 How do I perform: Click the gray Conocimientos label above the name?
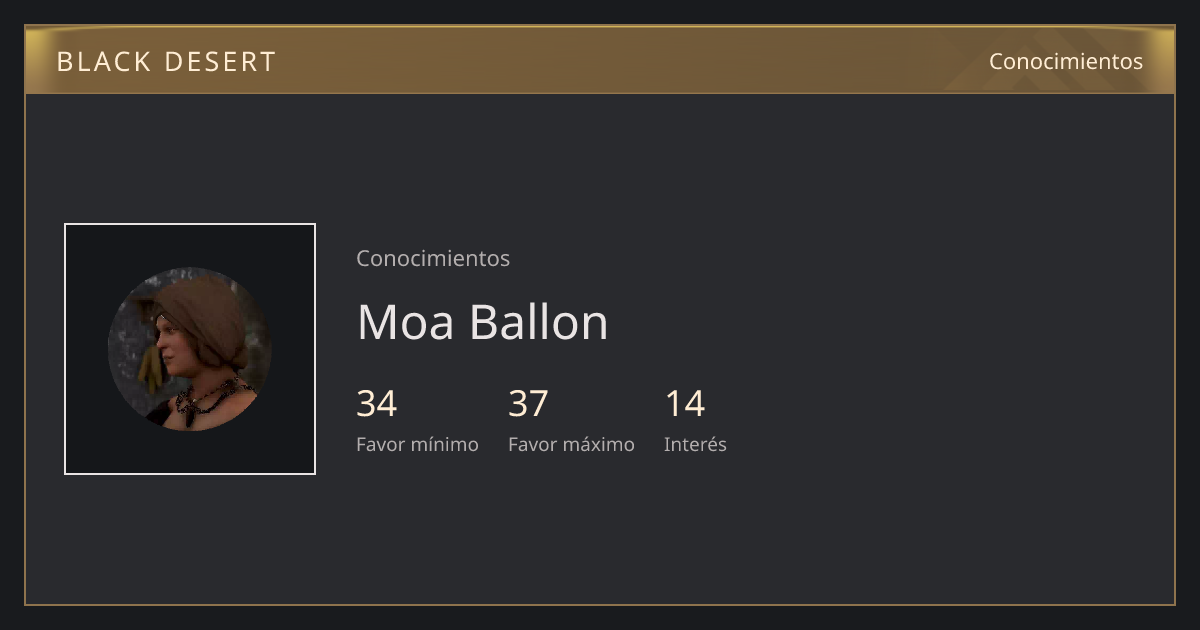click(x=433, y=258)
